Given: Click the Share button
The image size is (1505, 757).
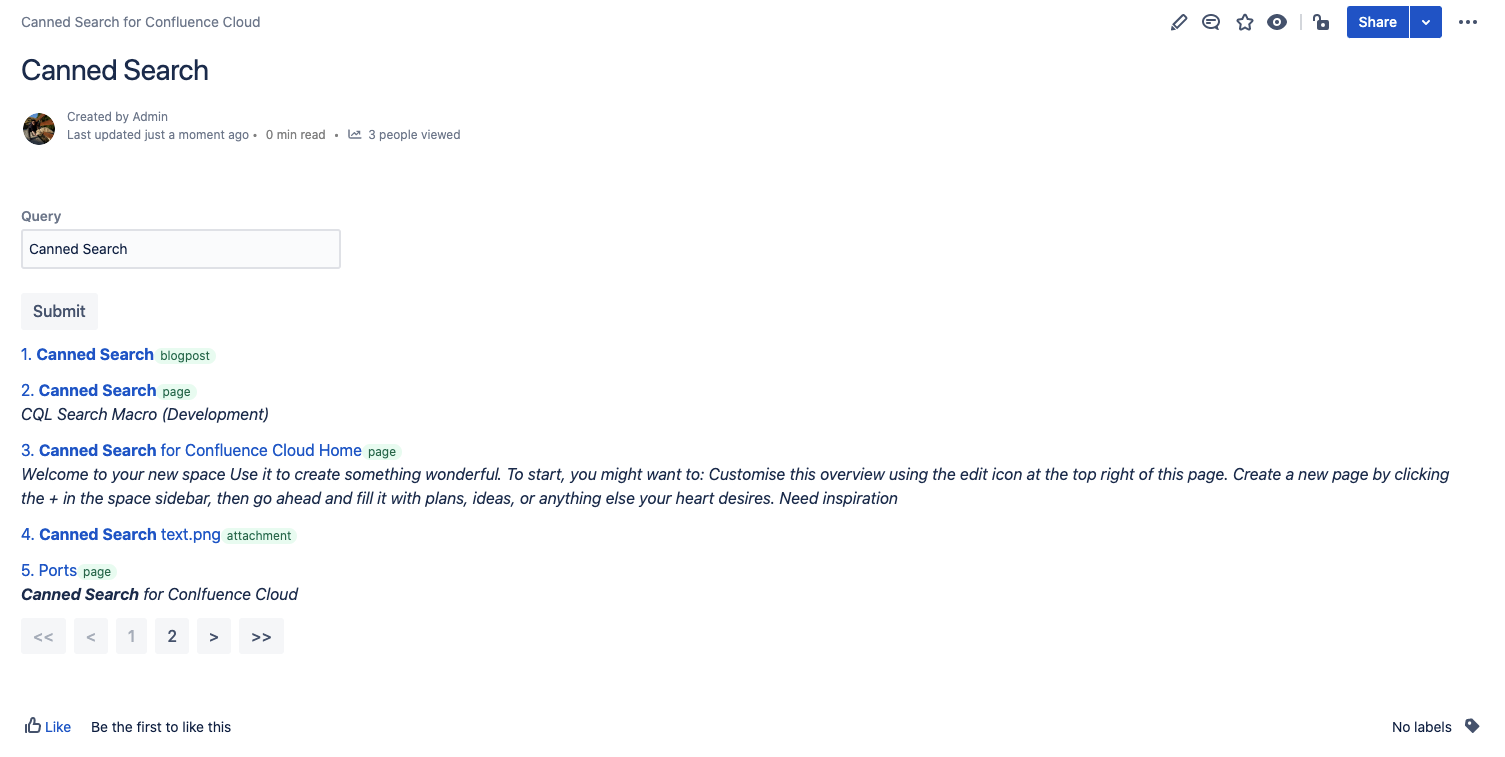Looking at the screenshot, I should point(1377,22).
